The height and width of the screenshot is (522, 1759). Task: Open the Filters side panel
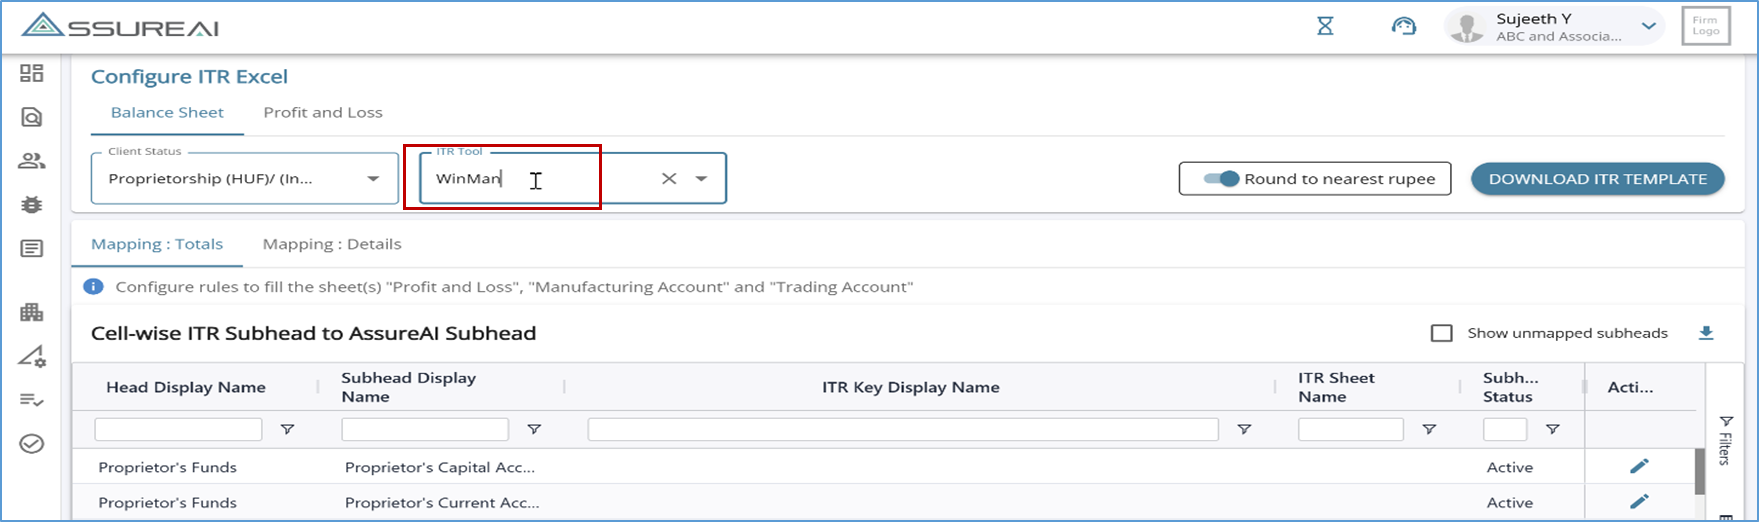[x=1725, y=440]
